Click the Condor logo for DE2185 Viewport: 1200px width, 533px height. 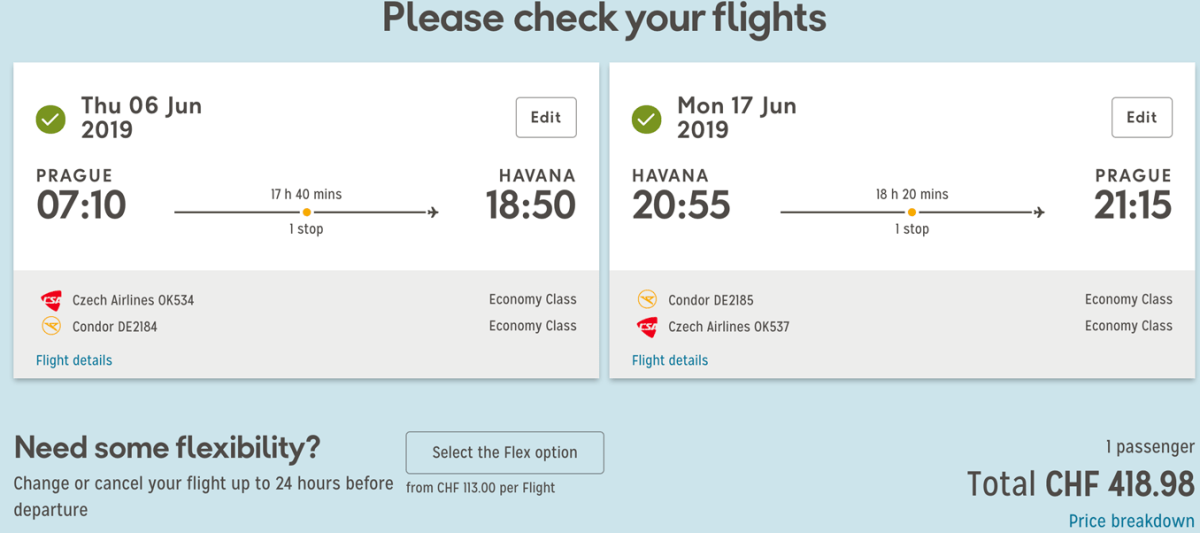pos(647,300)
